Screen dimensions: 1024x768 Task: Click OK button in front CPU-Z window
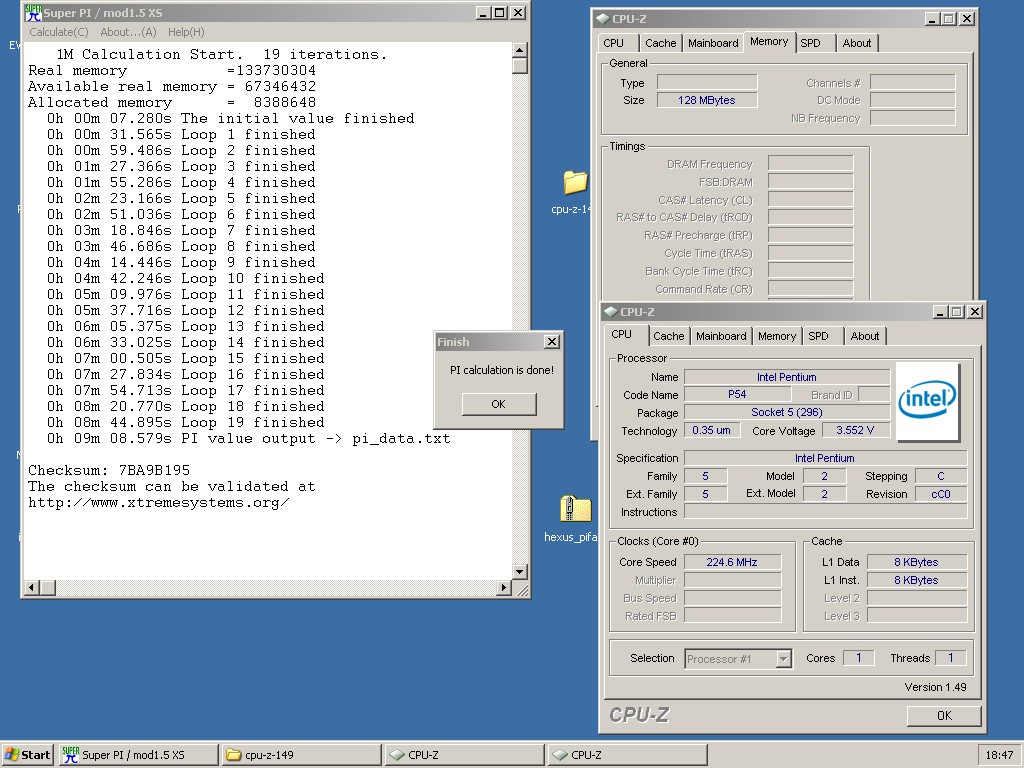944,716
